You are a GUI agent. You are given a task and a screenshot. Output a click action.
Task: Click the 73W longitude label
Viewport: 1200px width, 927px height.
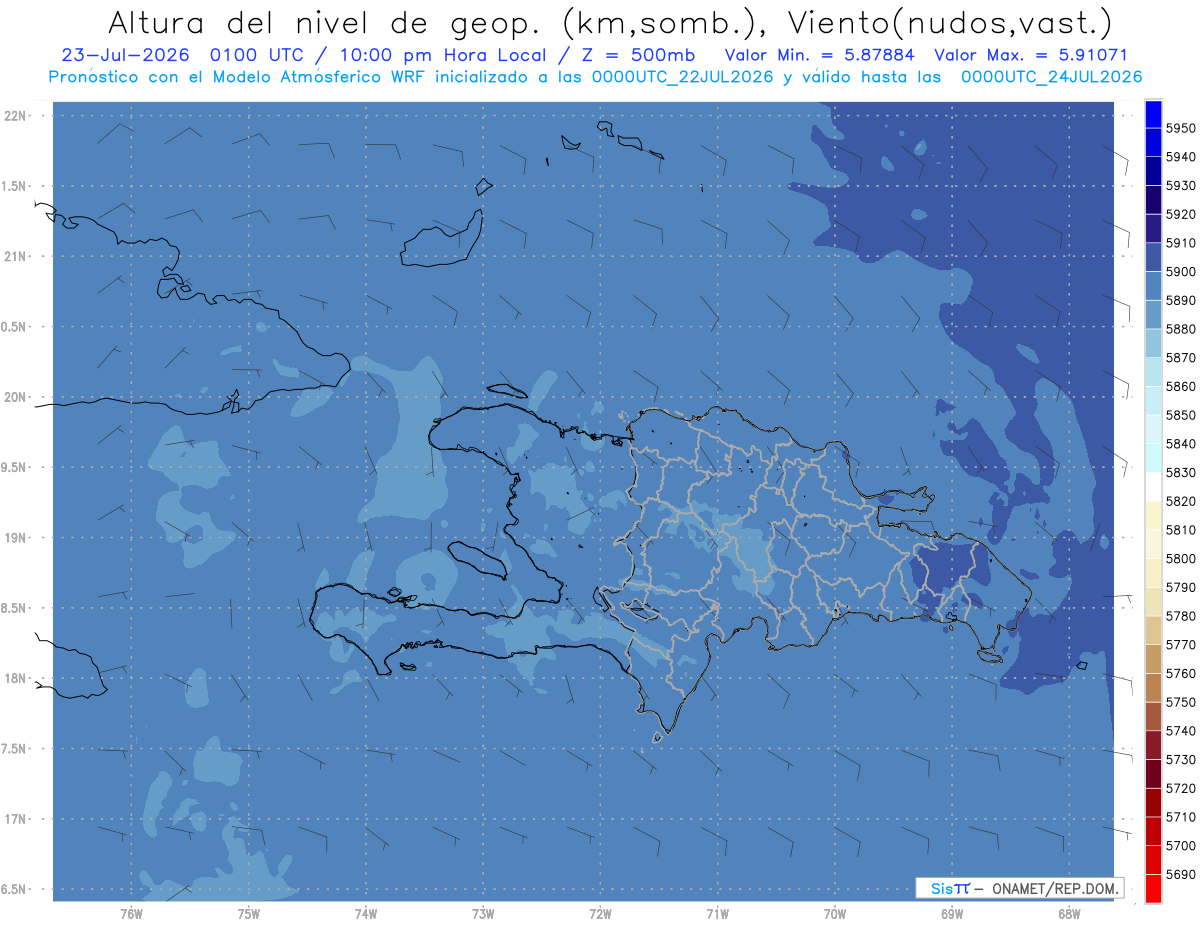pyautogui.click(x=483, y=914)
